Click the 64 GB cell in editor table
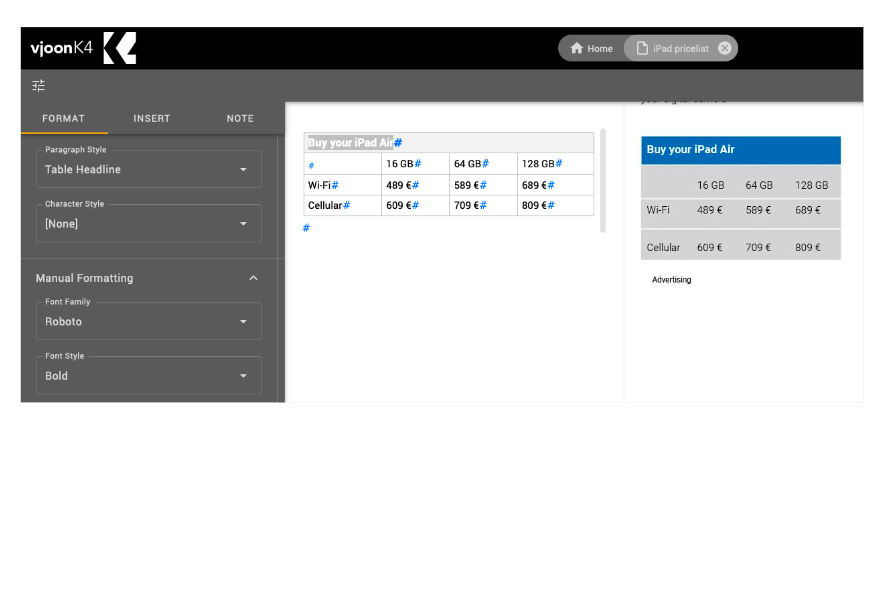Image resolution: width=886 pixels, height=591 pixels. pos(483,164)
